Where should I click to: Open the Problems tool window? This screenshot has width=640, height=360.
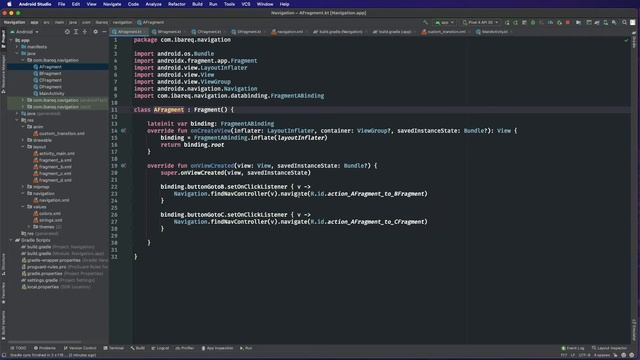[x=44, y=348]
